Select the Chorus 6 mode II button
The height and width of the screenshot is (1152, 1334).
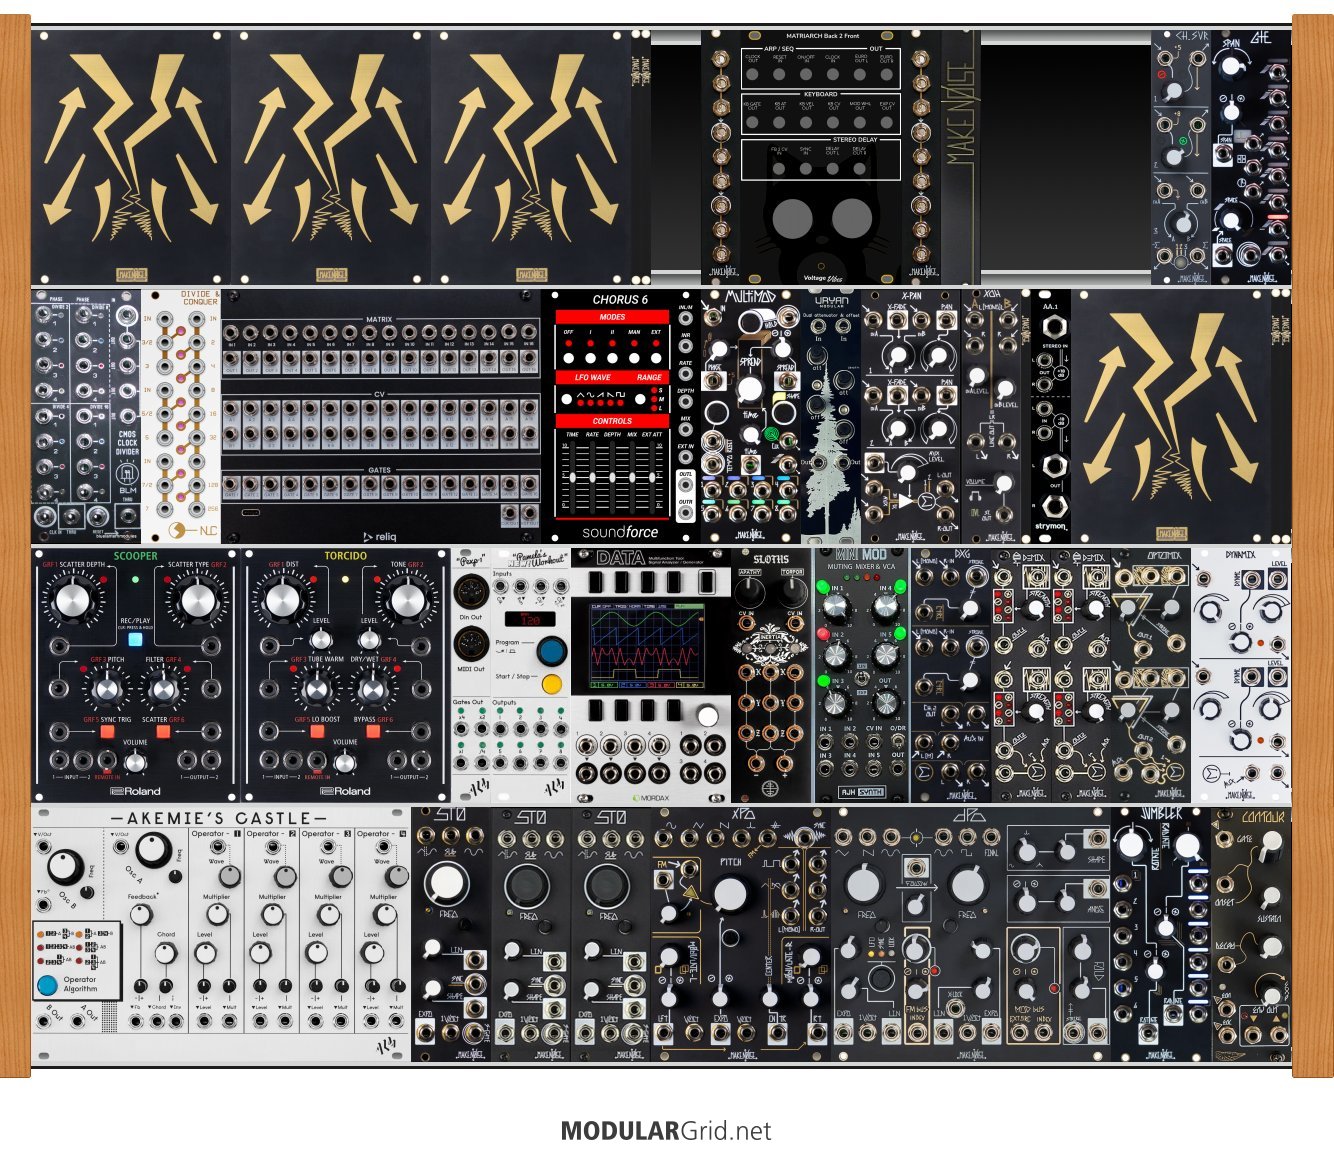click(612, 358)
